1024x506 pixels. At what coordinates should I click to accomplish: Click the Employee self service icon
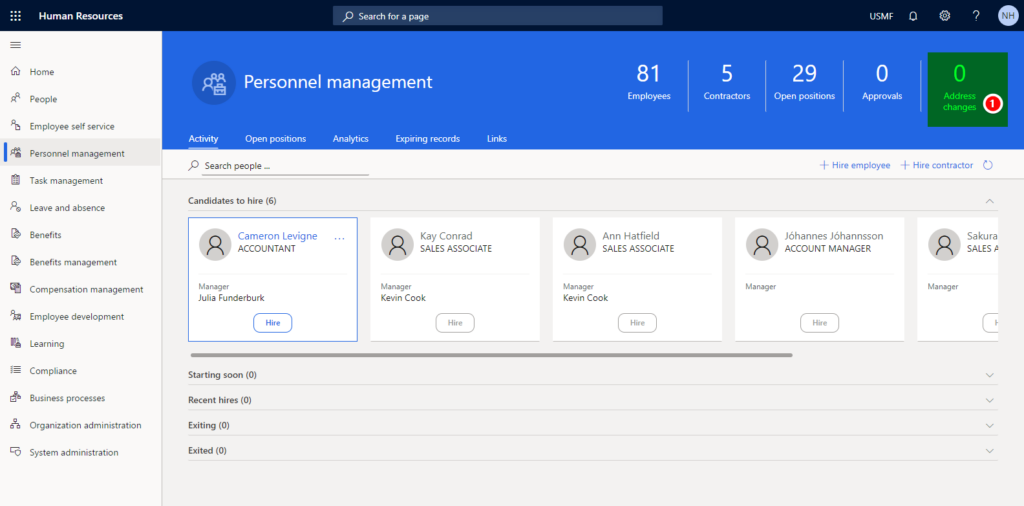16,126
